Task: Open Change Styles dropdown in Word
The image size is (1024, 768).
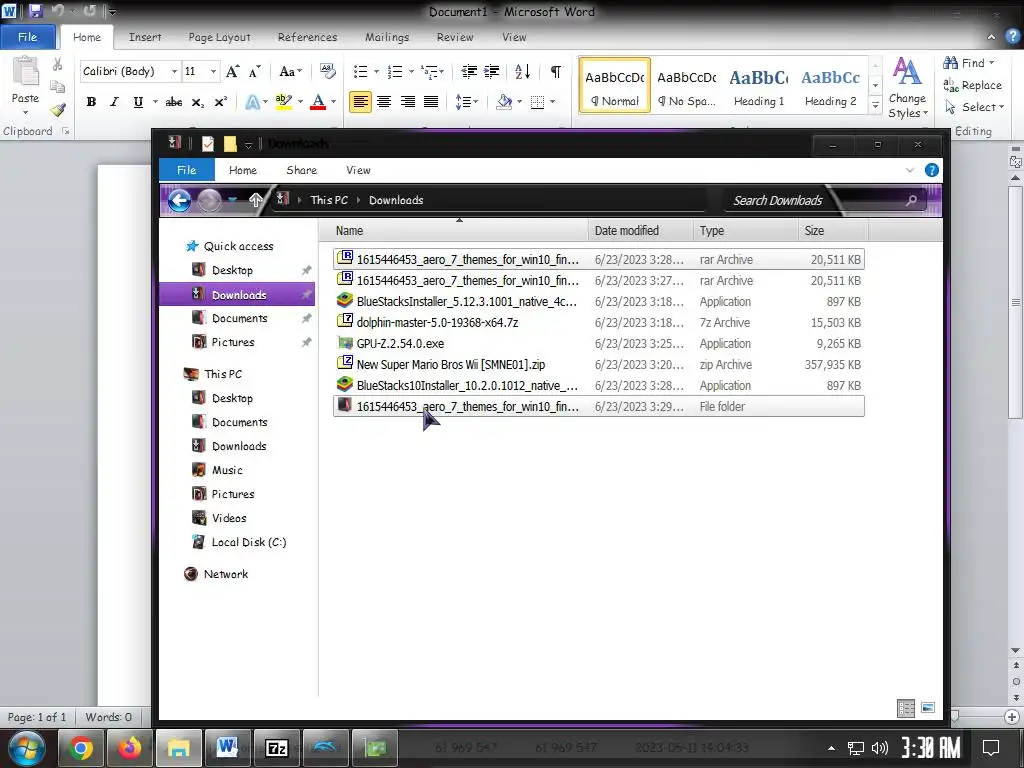Action: click(x=907, y=88)
